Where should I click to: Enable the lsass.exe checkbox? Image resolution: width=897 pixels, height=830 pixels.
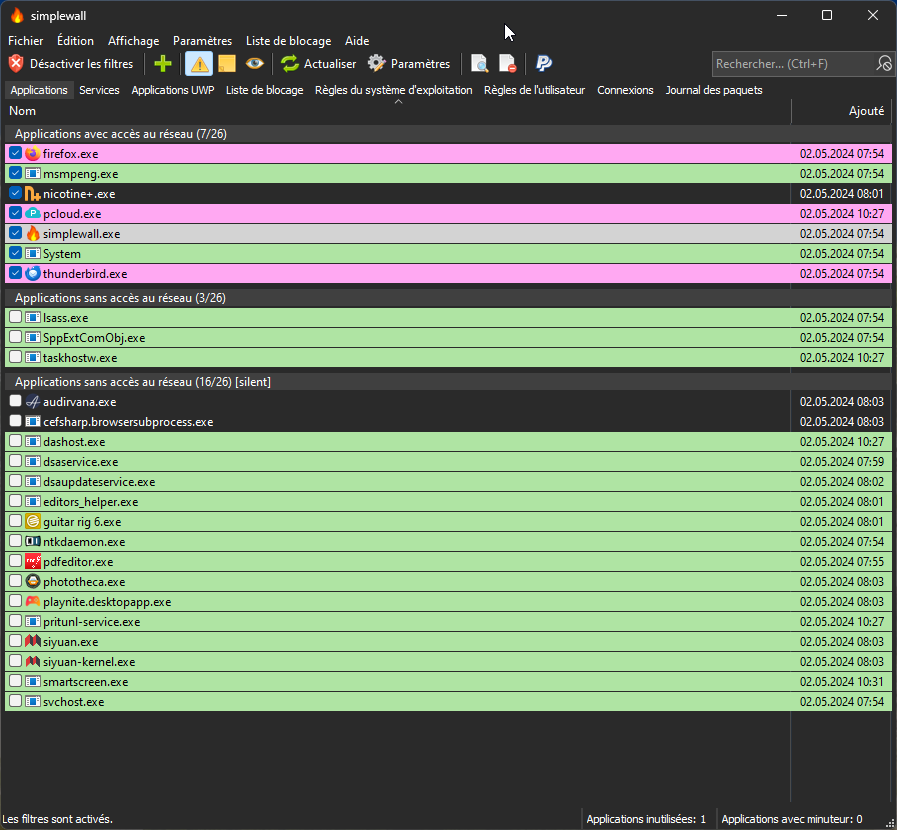click(15, 317)
